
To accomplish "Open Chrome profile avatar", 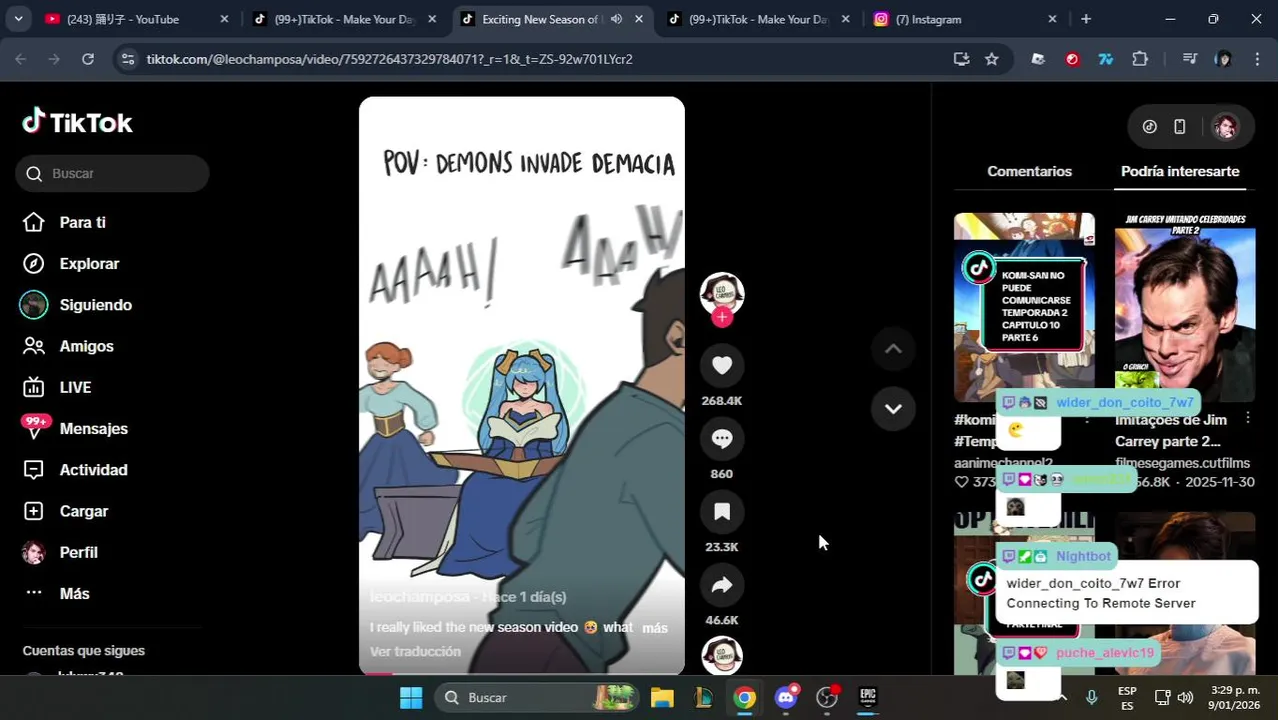I will click(x=1223, y=59).
